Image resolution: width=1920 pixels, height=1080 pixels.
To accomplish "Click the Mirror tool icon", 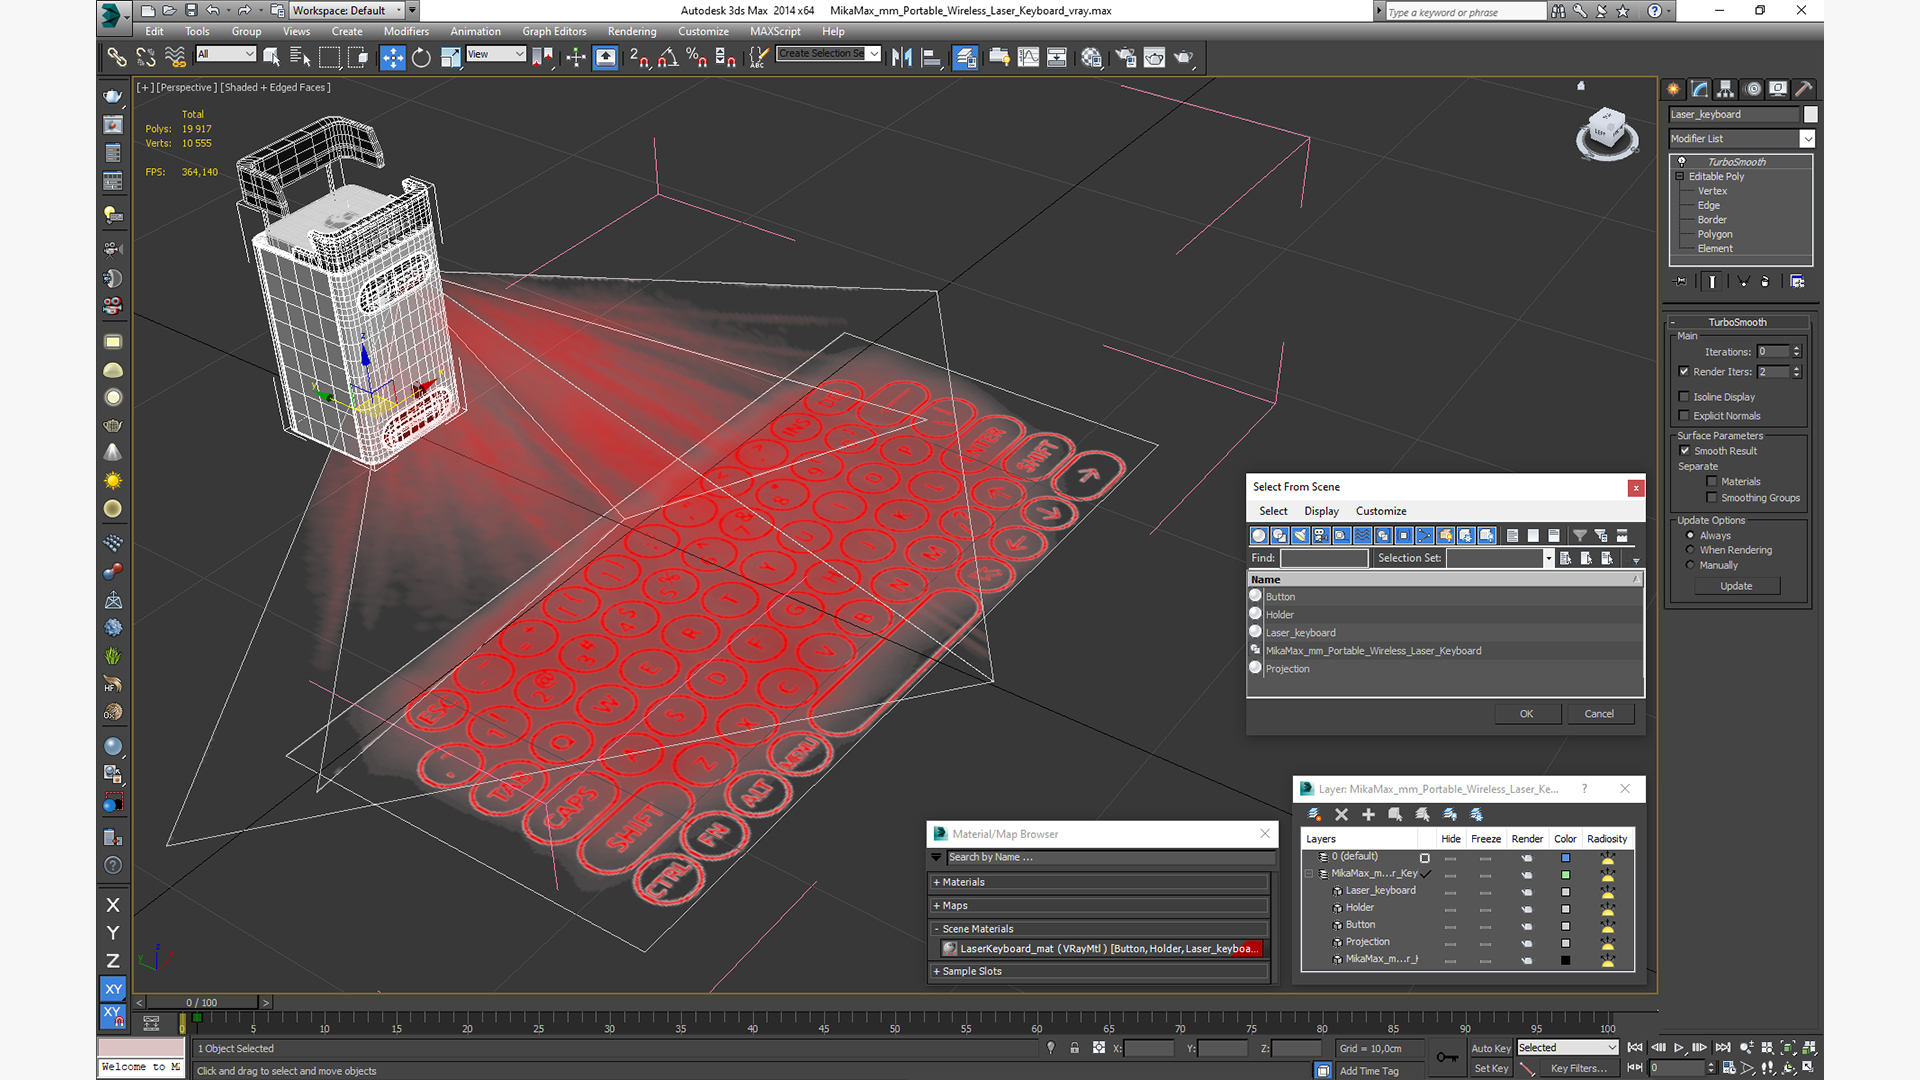I will (901, 57).
